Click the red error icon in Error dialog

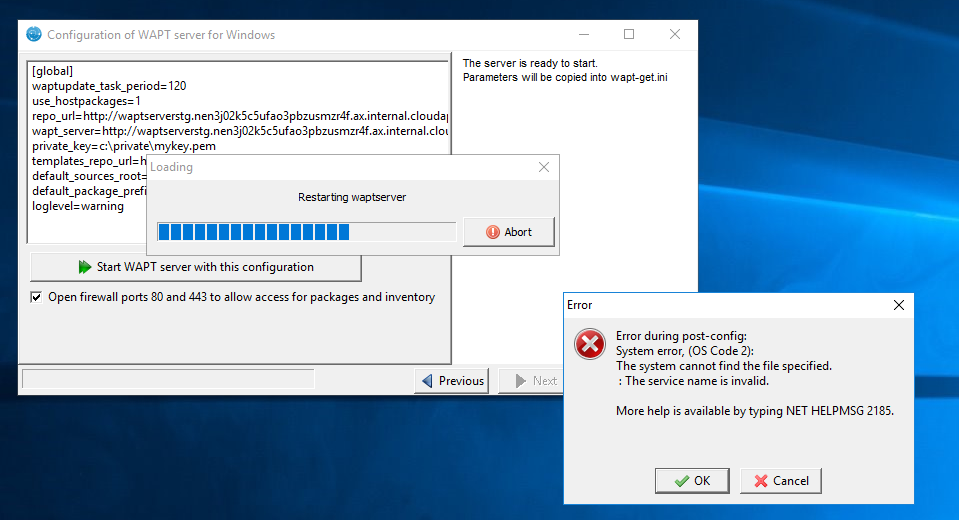589,345
